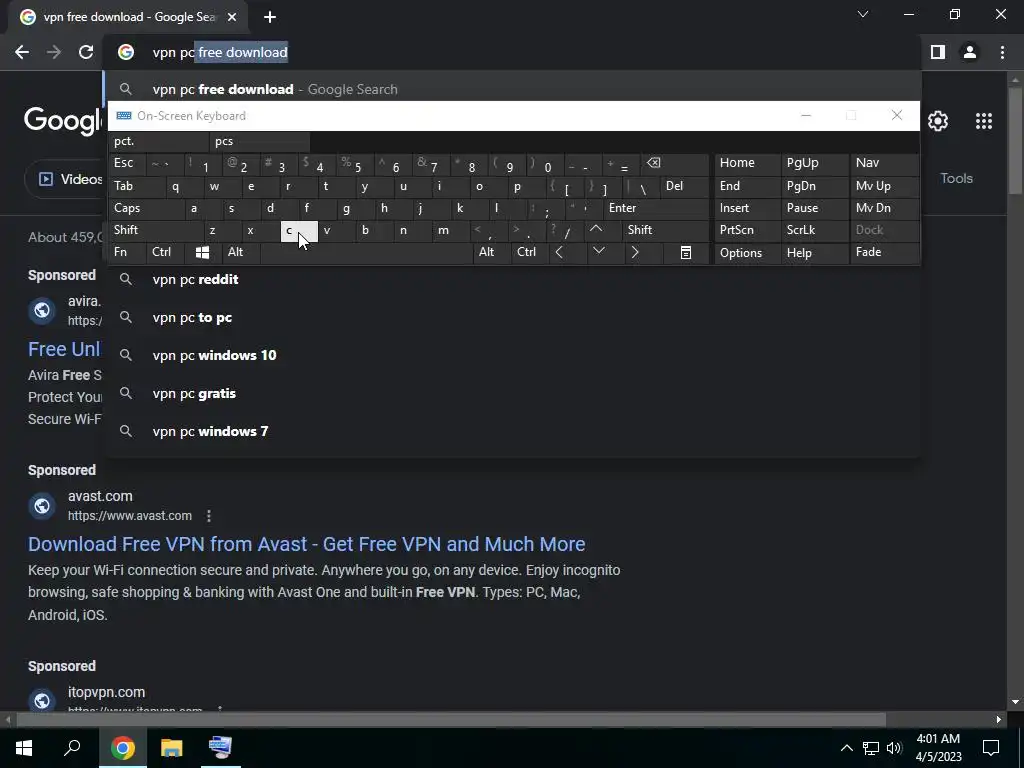Click the Help key on keyboard
Image resolution: width=1024 pixels, height=768 pixels.
pos(814,253)
